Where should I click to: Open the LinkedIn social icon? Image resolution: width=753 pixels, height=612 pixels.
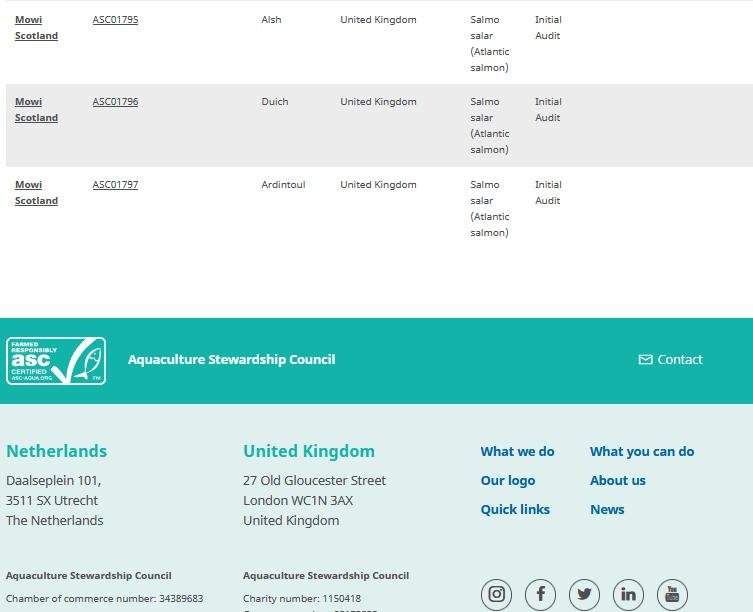pyautogui.click(x=628, y=594)
